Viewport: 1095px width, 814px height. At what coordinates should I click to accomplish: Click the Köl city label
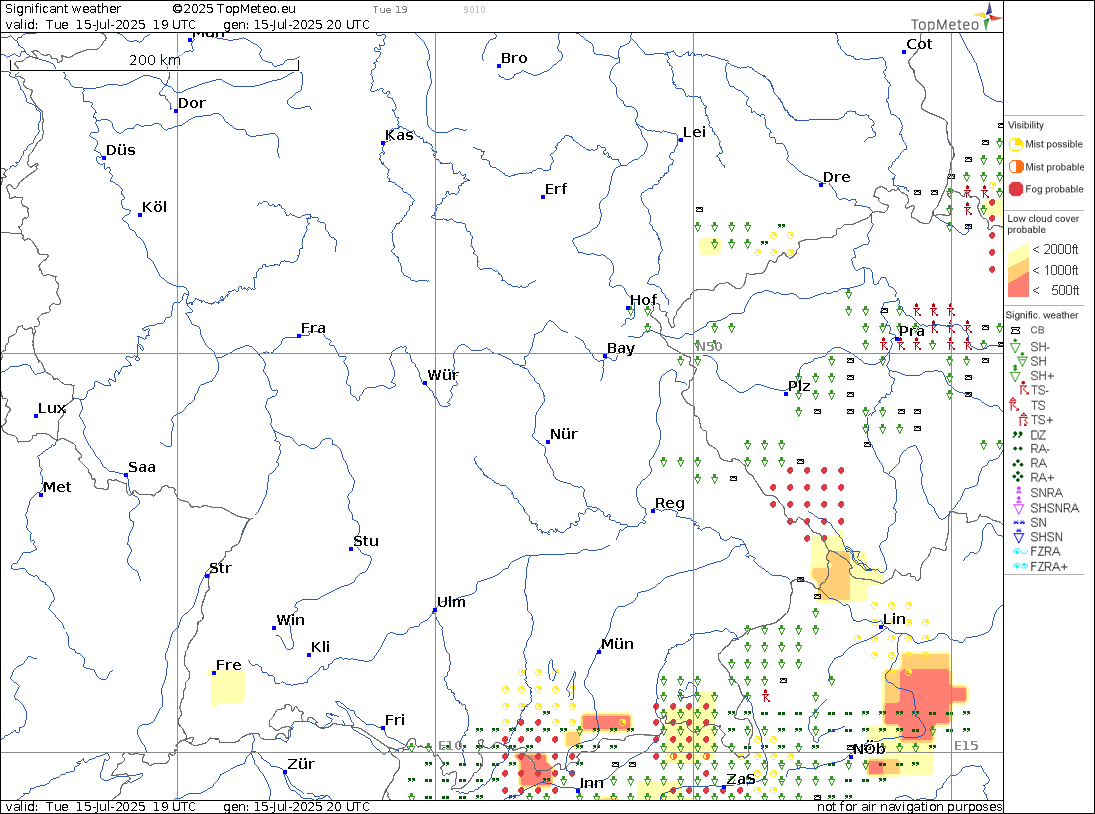click(154, 207)
